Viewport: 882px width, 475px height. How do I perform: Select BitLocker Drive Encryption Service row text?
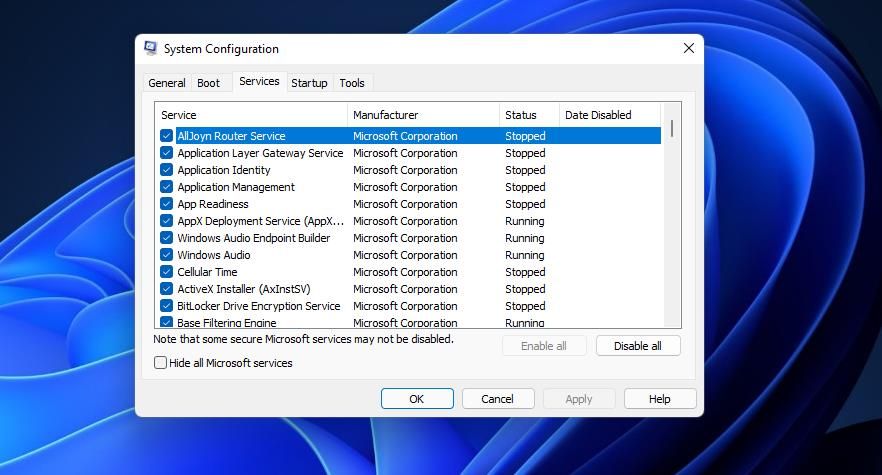[x=259, y=306]
